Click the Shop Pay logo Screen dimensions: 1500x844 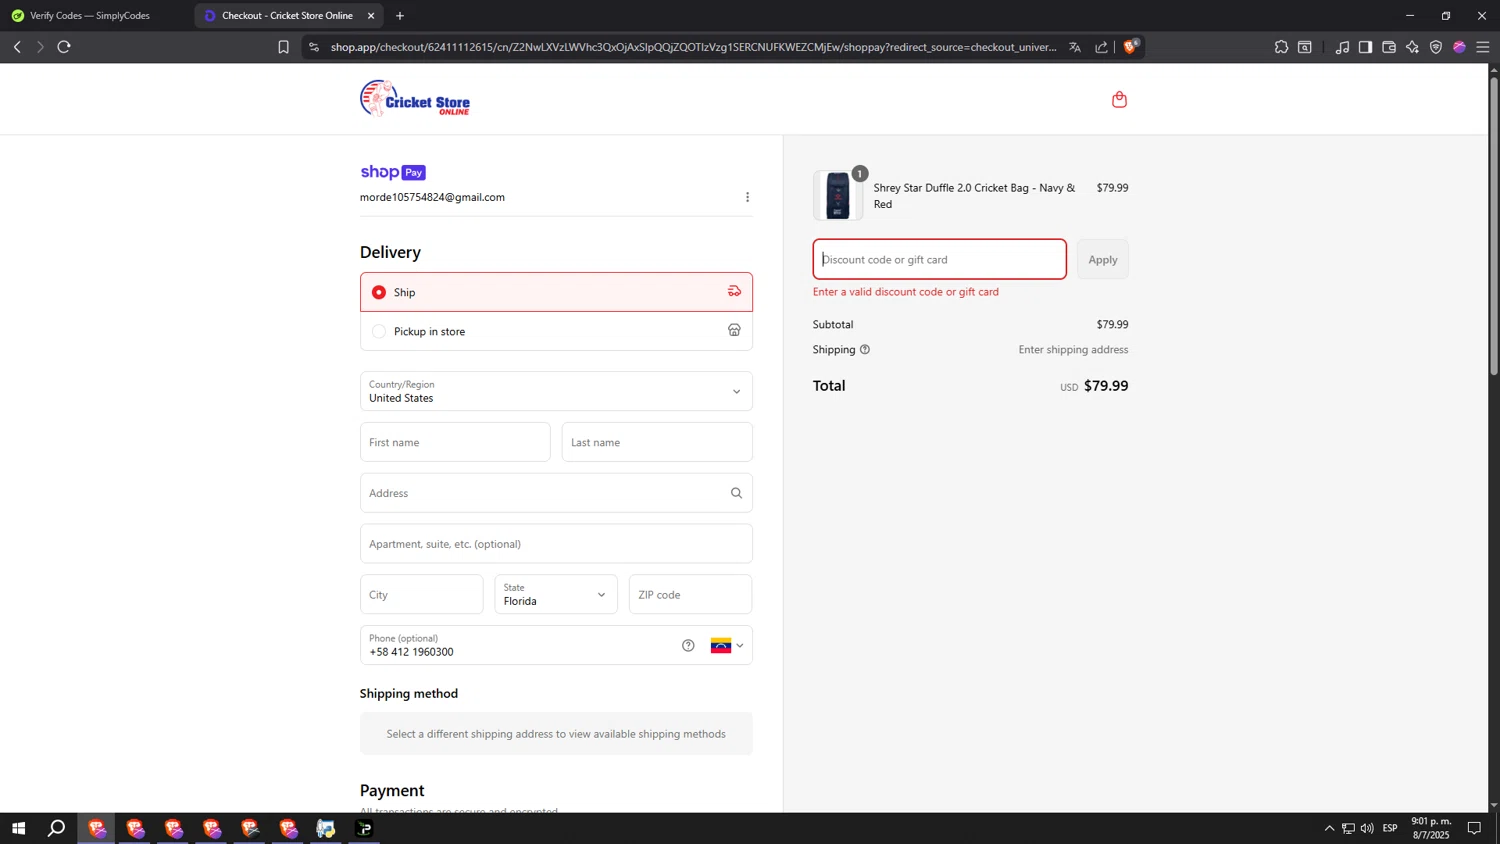pyautogui.click(x=393, y=172)
